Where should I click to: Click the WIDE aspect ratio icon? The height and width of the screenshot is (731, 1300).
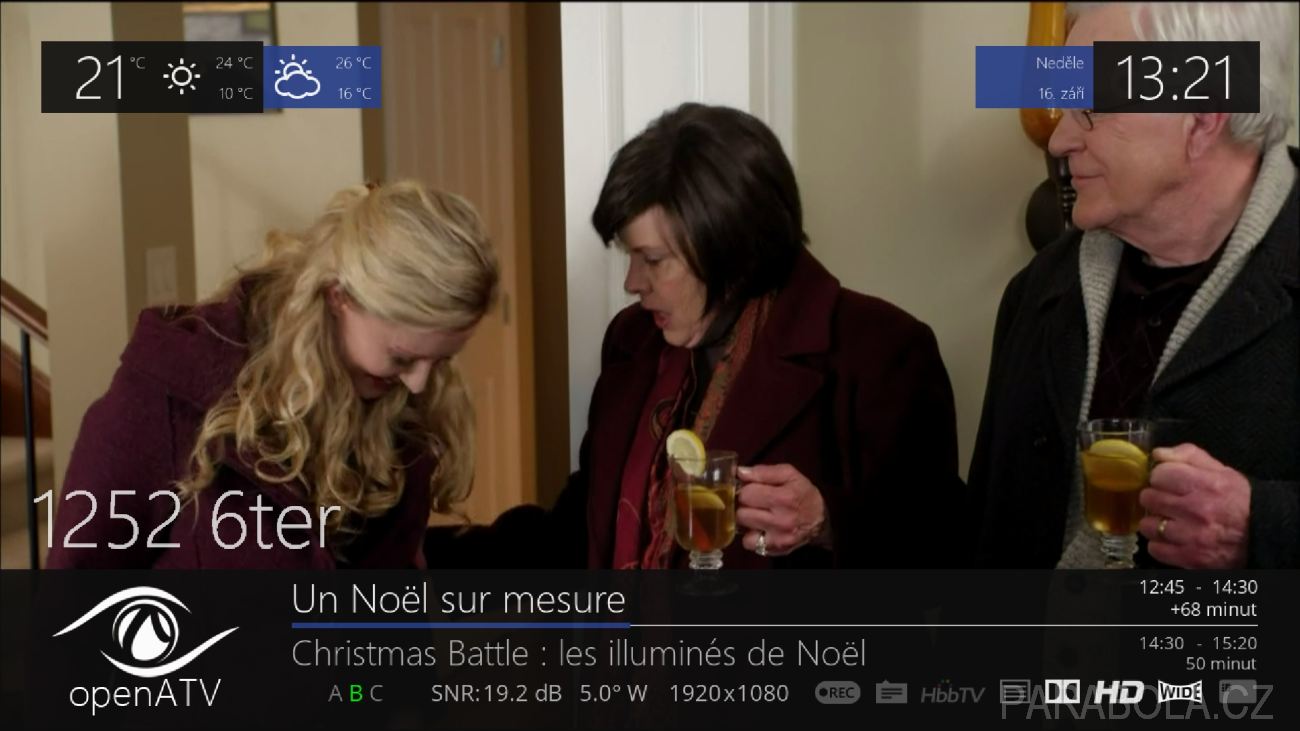[1179, 692]
